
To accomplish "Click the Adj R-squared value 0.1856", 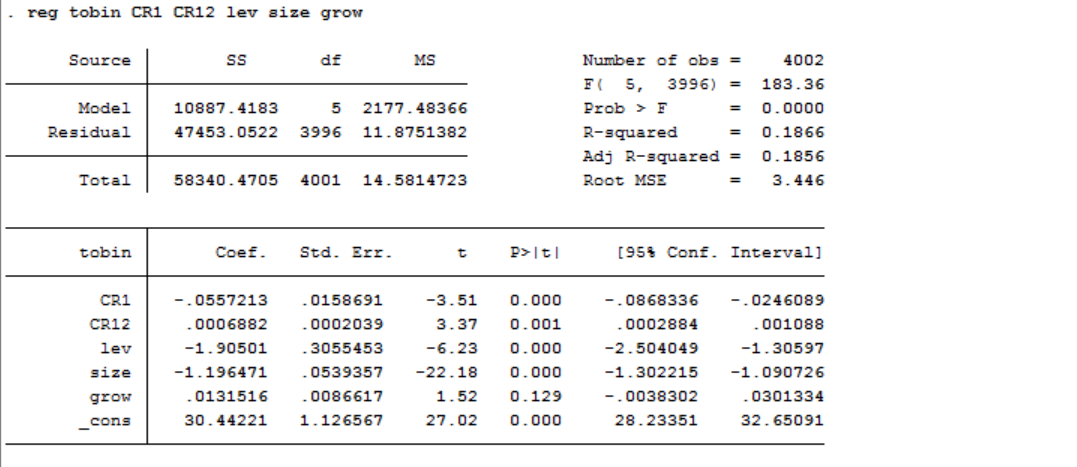I will coord(792,156).
